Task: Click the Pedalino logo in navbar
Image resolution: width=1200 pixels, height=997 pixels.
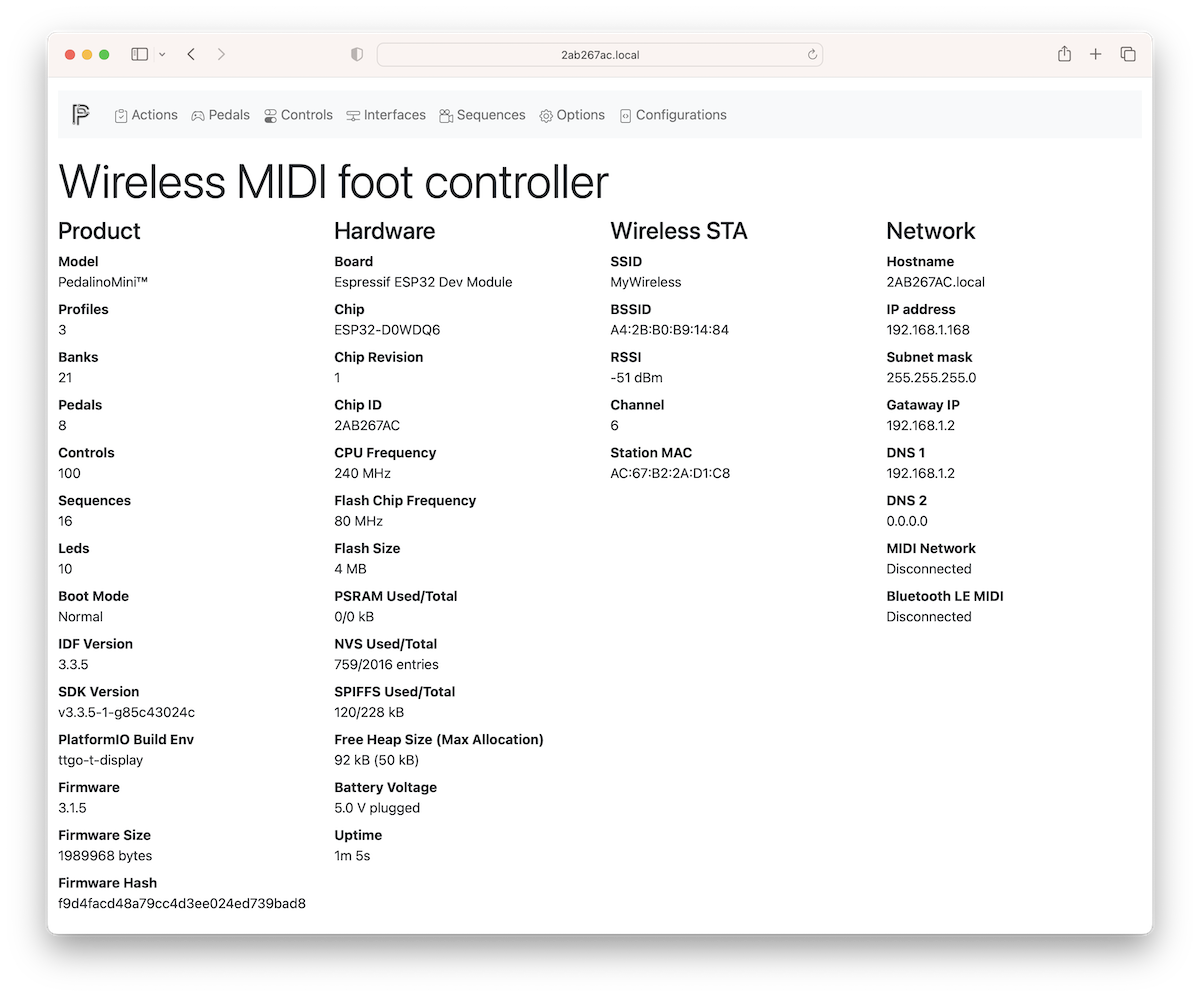Action: tap(81, 115)
